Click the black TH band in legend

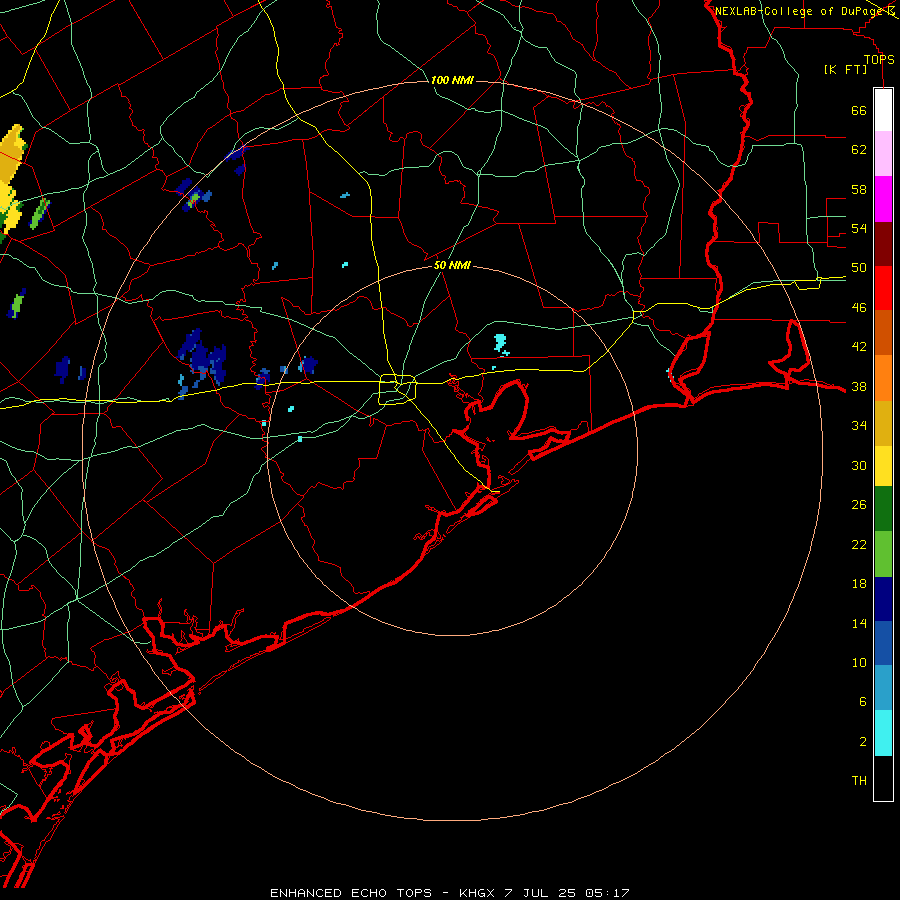(x=883, y=778)
